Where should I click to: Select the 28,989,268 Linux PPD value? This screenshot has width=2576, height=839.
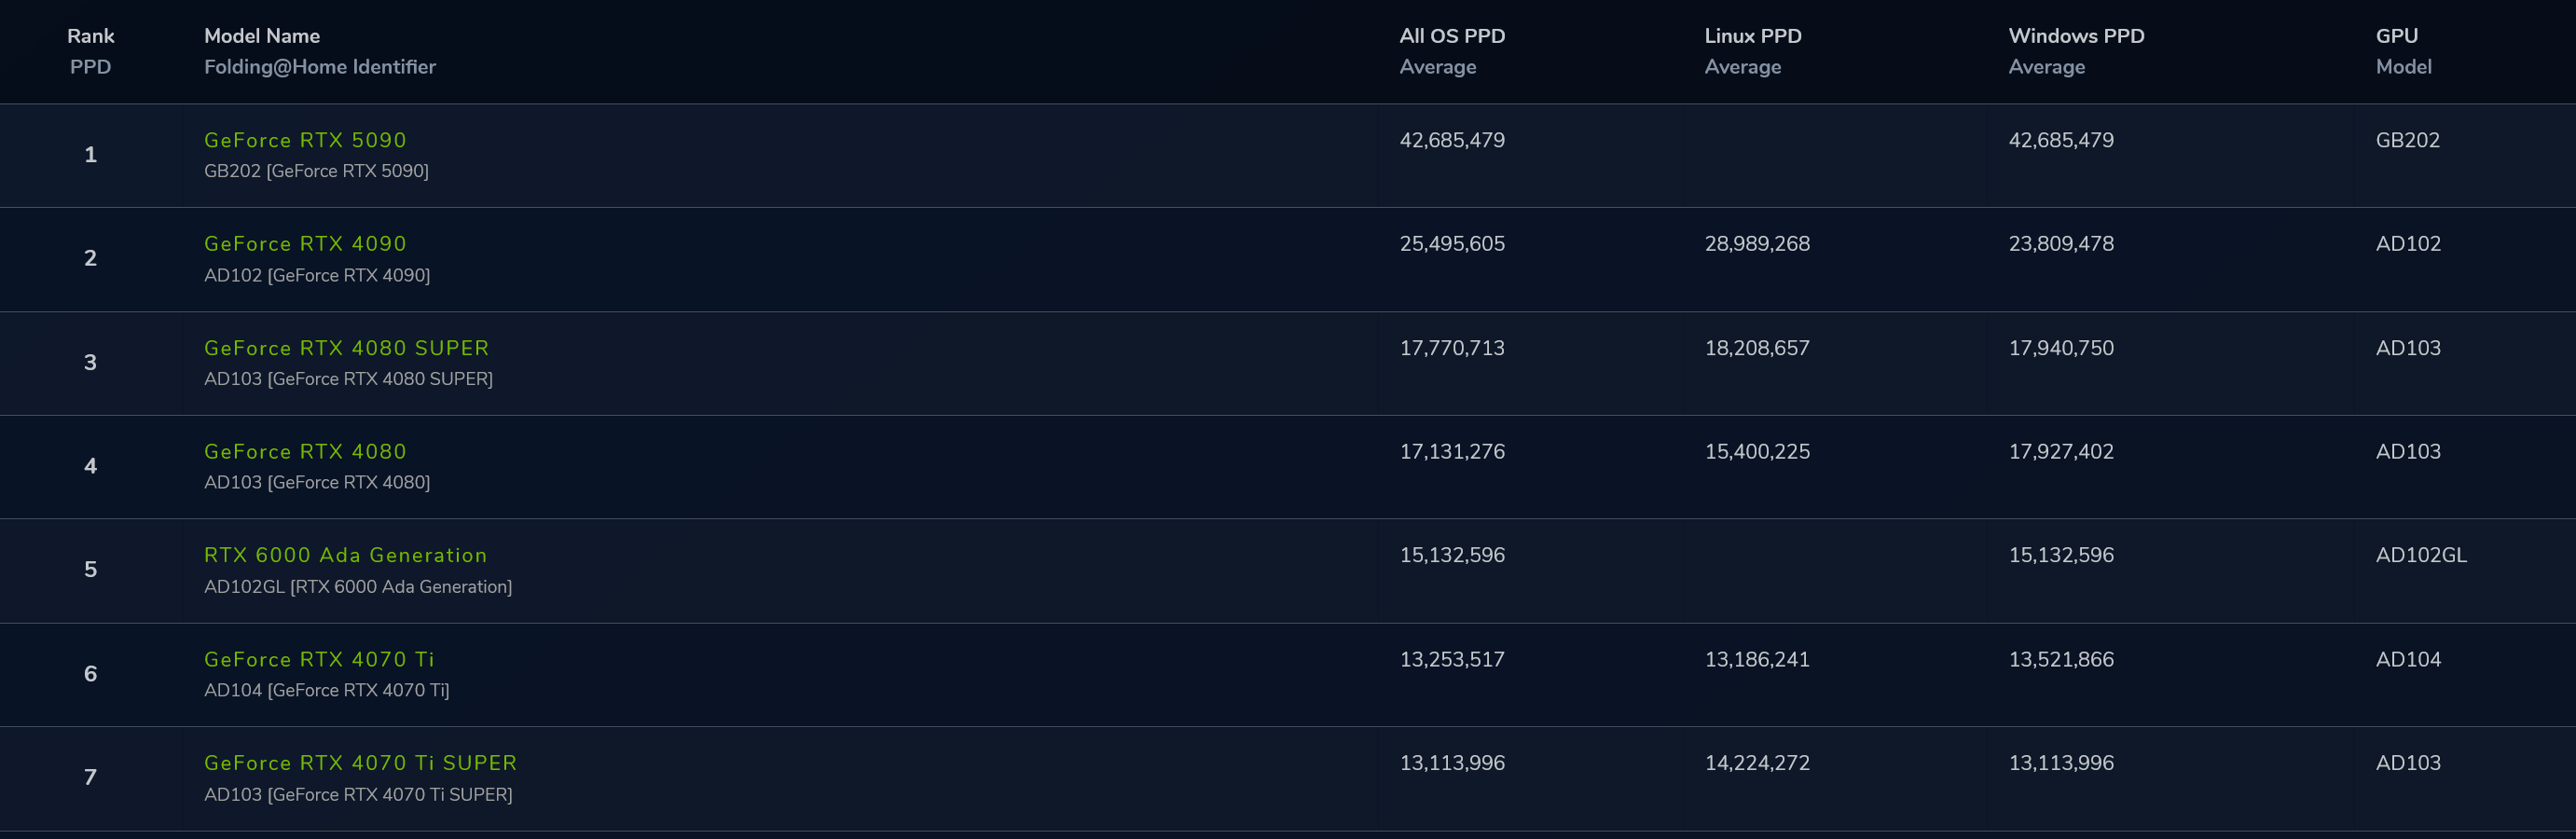pos(1757,244)
